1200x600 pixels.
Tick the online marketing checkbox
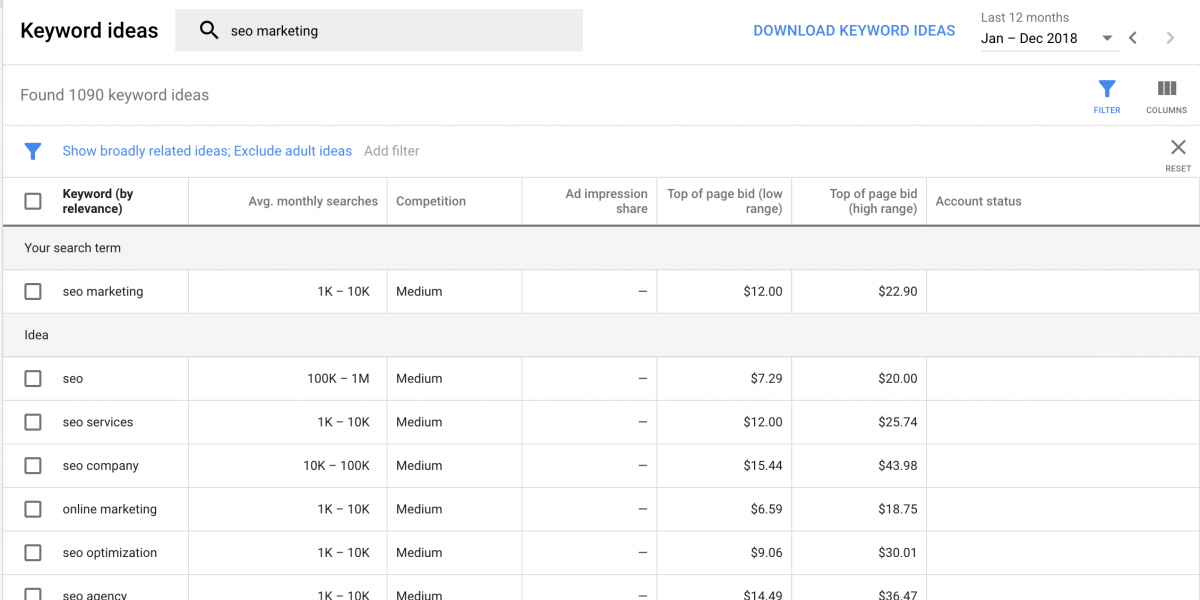[33, 509]
